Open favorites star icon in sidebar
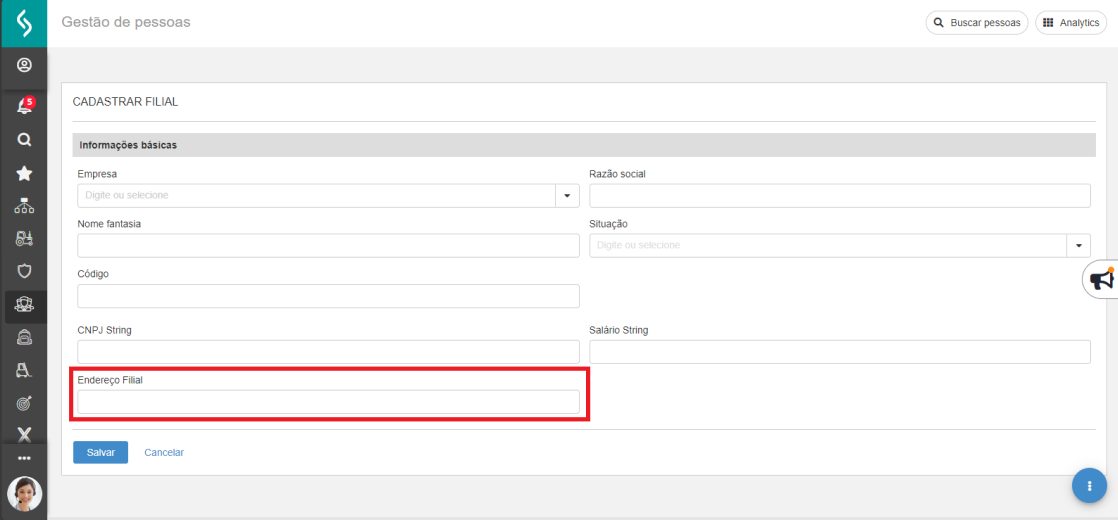1118x520 pixels. pyautogui.click(x=24, y=173)
